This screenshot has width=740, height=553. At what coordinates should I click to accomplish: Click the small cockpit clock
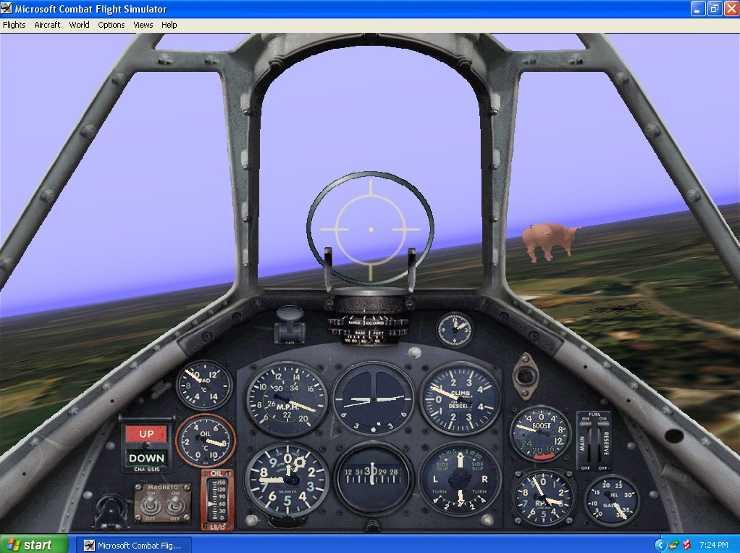(454, 328)
